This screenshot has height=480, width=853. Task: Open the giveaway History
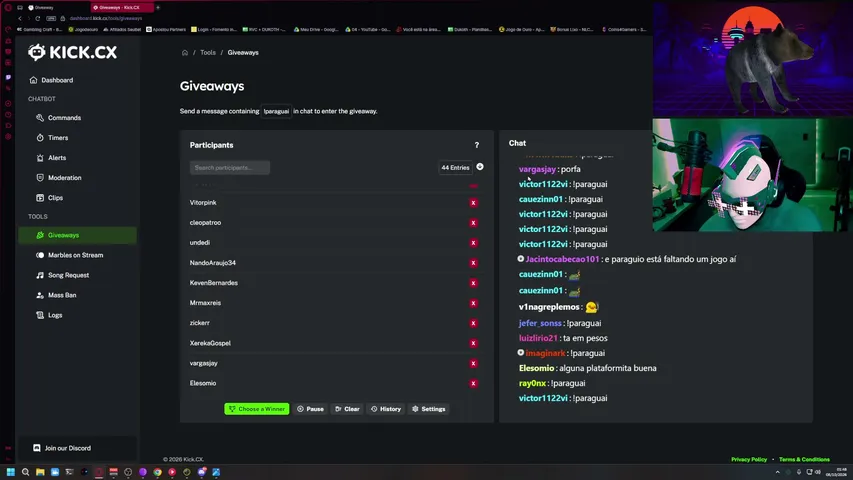coord(386,409)
